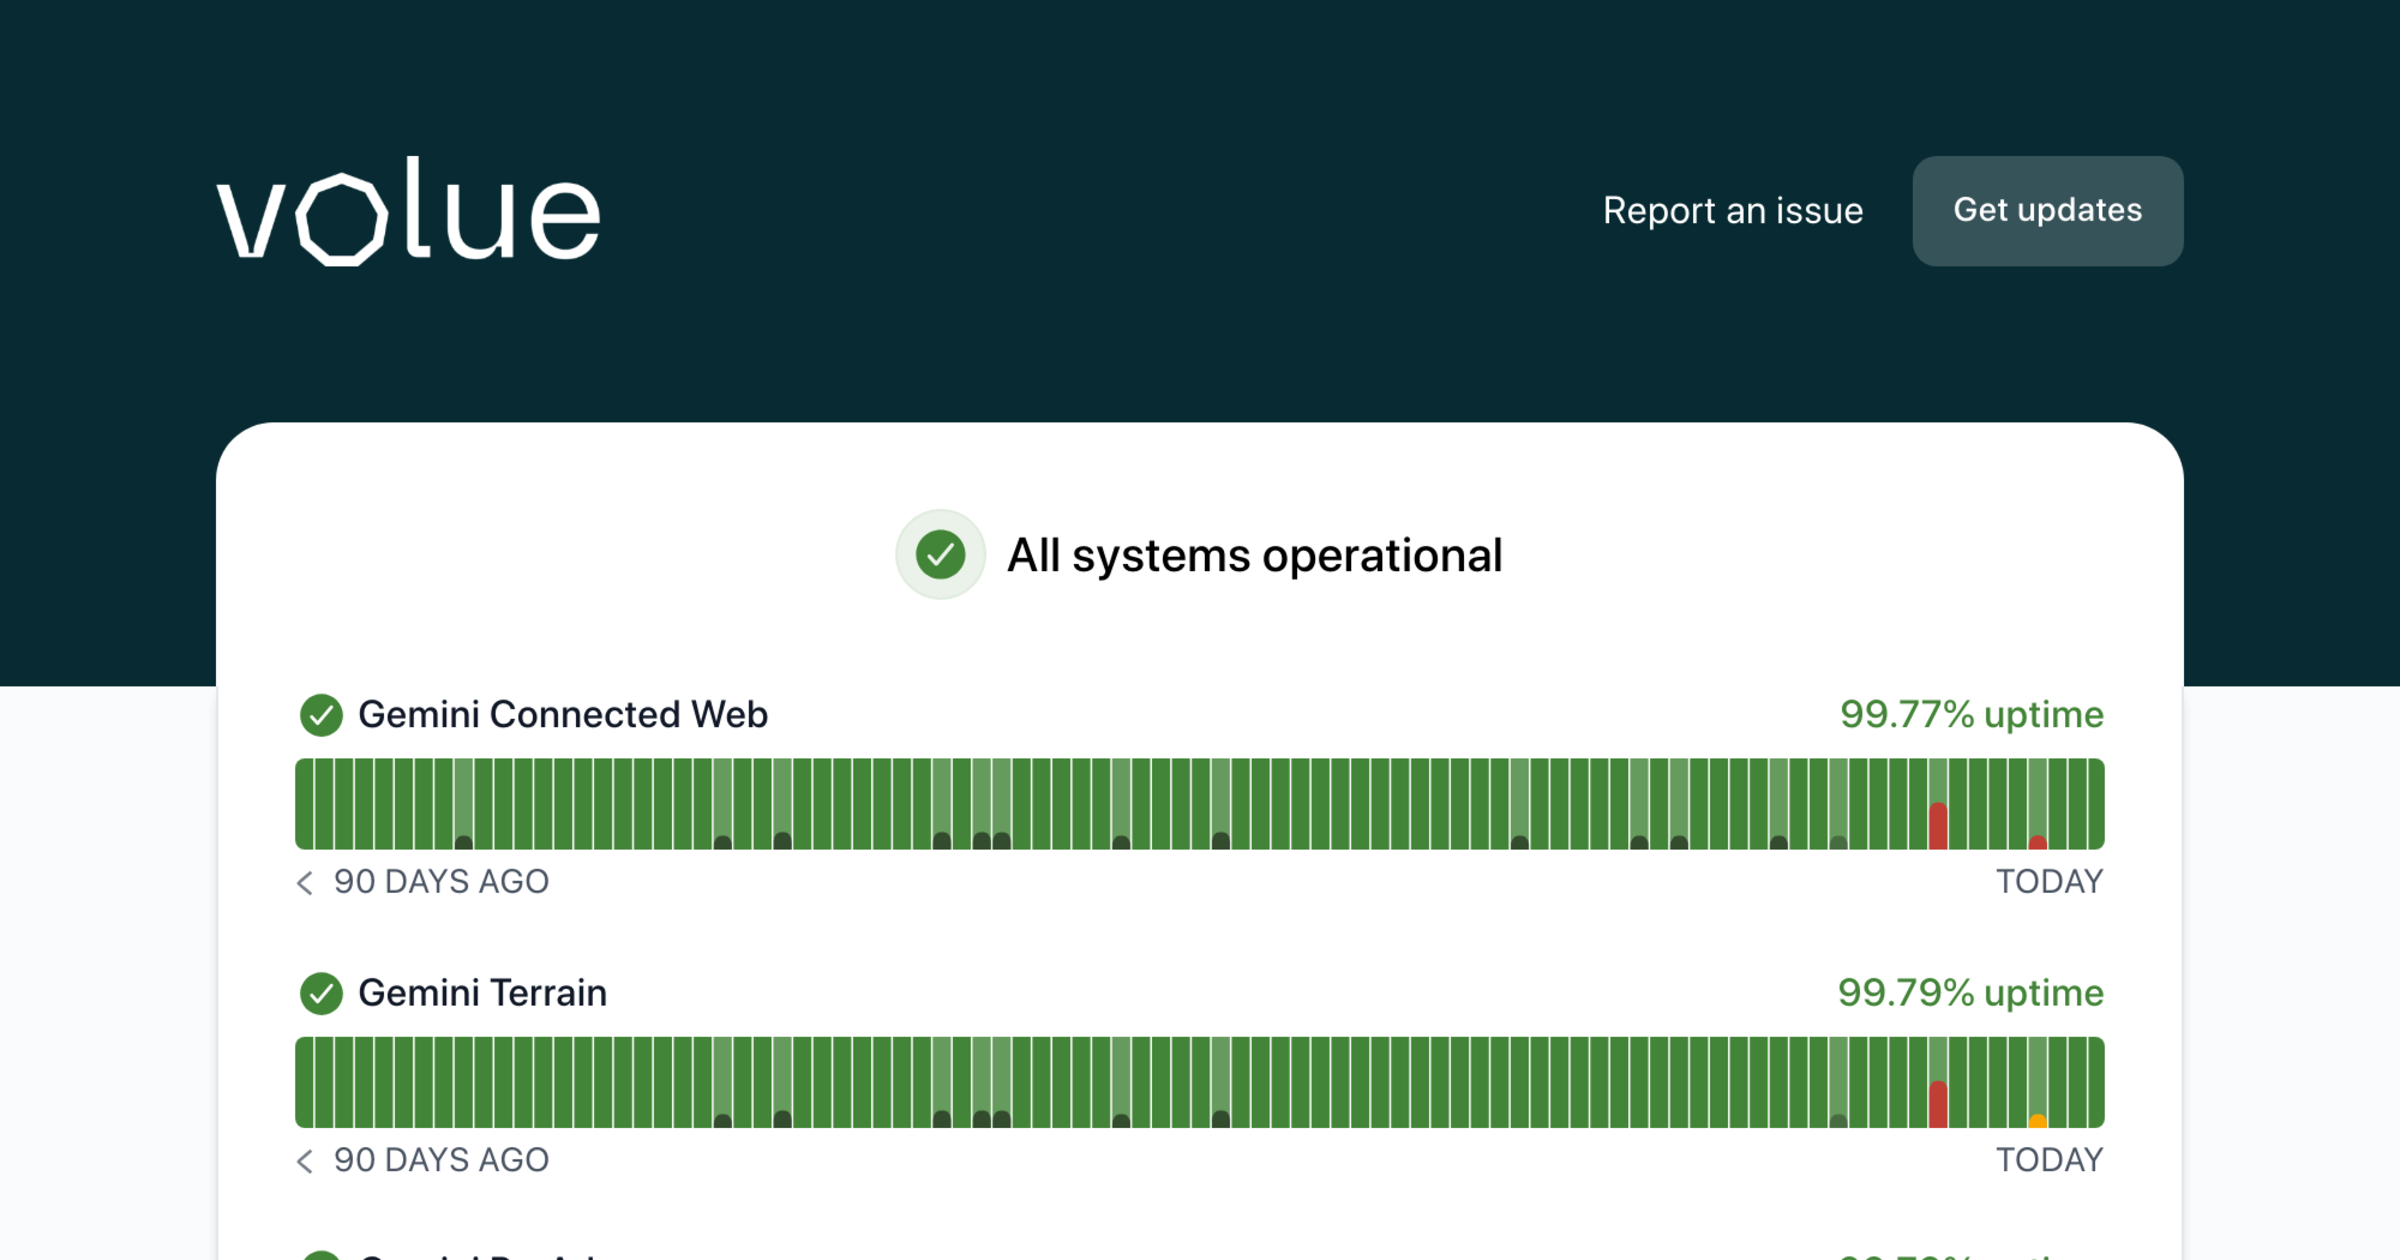Image resolution: width=2400 pixels, height=1260 pixels.
Task: Click the green checkmark beside All systems operational
Action: (940, 555)
